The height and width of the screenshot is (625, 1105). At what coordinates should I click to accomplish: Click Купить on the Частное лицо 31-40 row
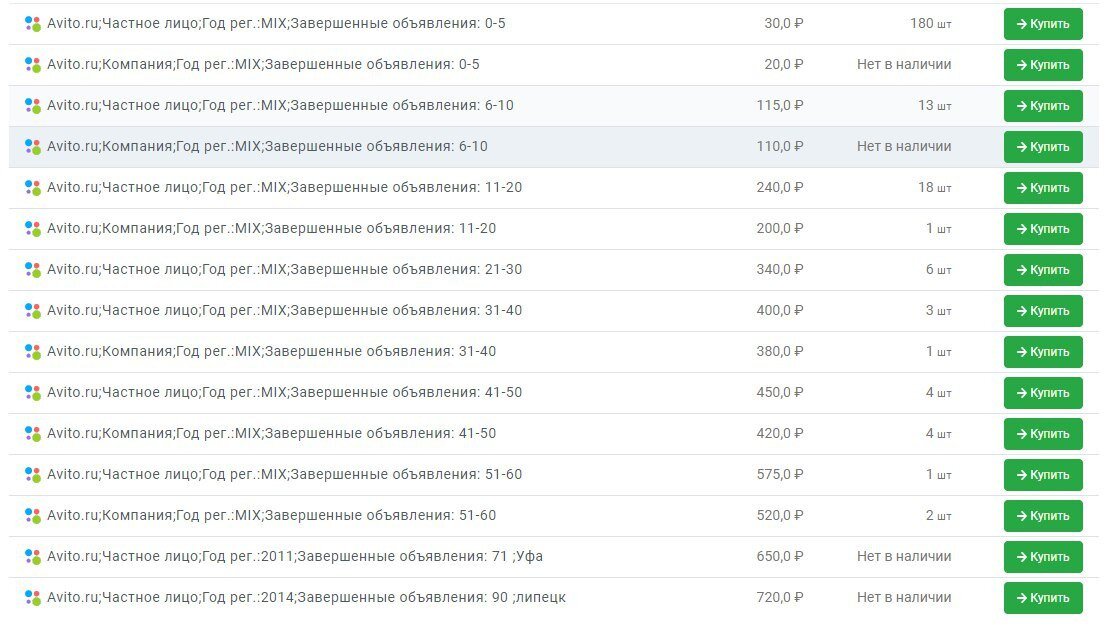click(1043, 311)
